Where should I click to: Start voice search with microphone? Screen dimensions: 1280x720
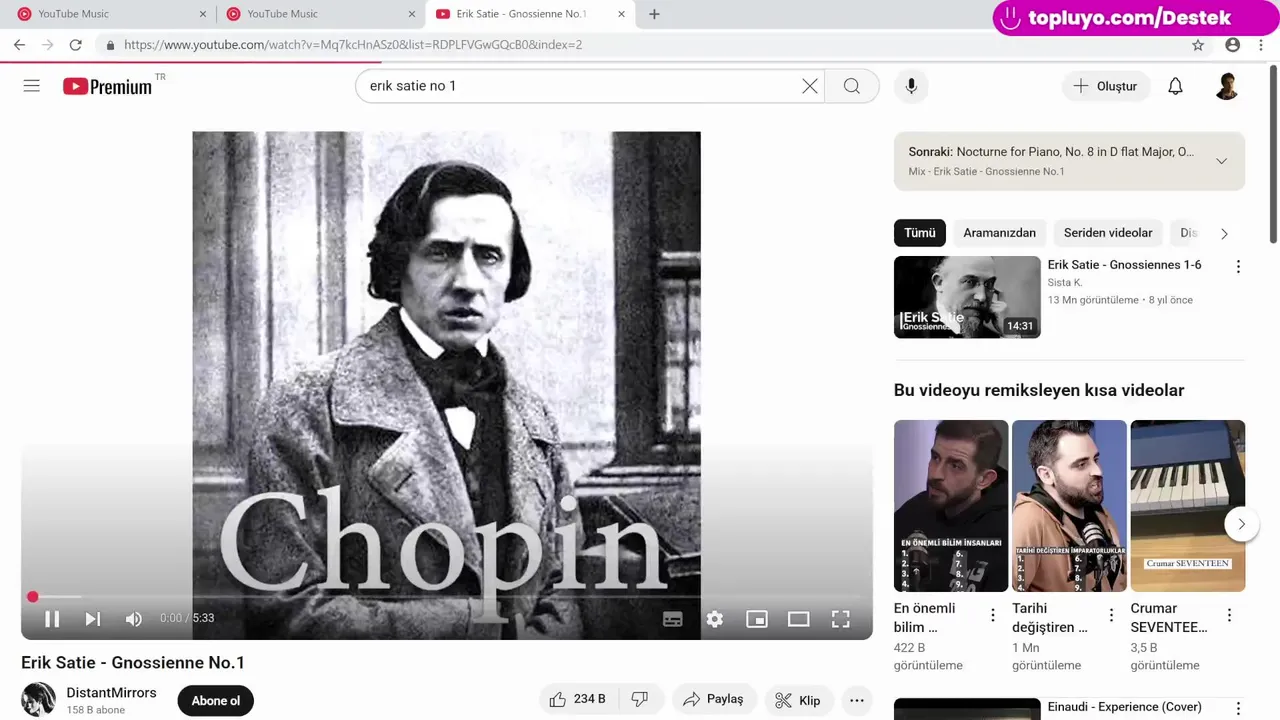911,86
